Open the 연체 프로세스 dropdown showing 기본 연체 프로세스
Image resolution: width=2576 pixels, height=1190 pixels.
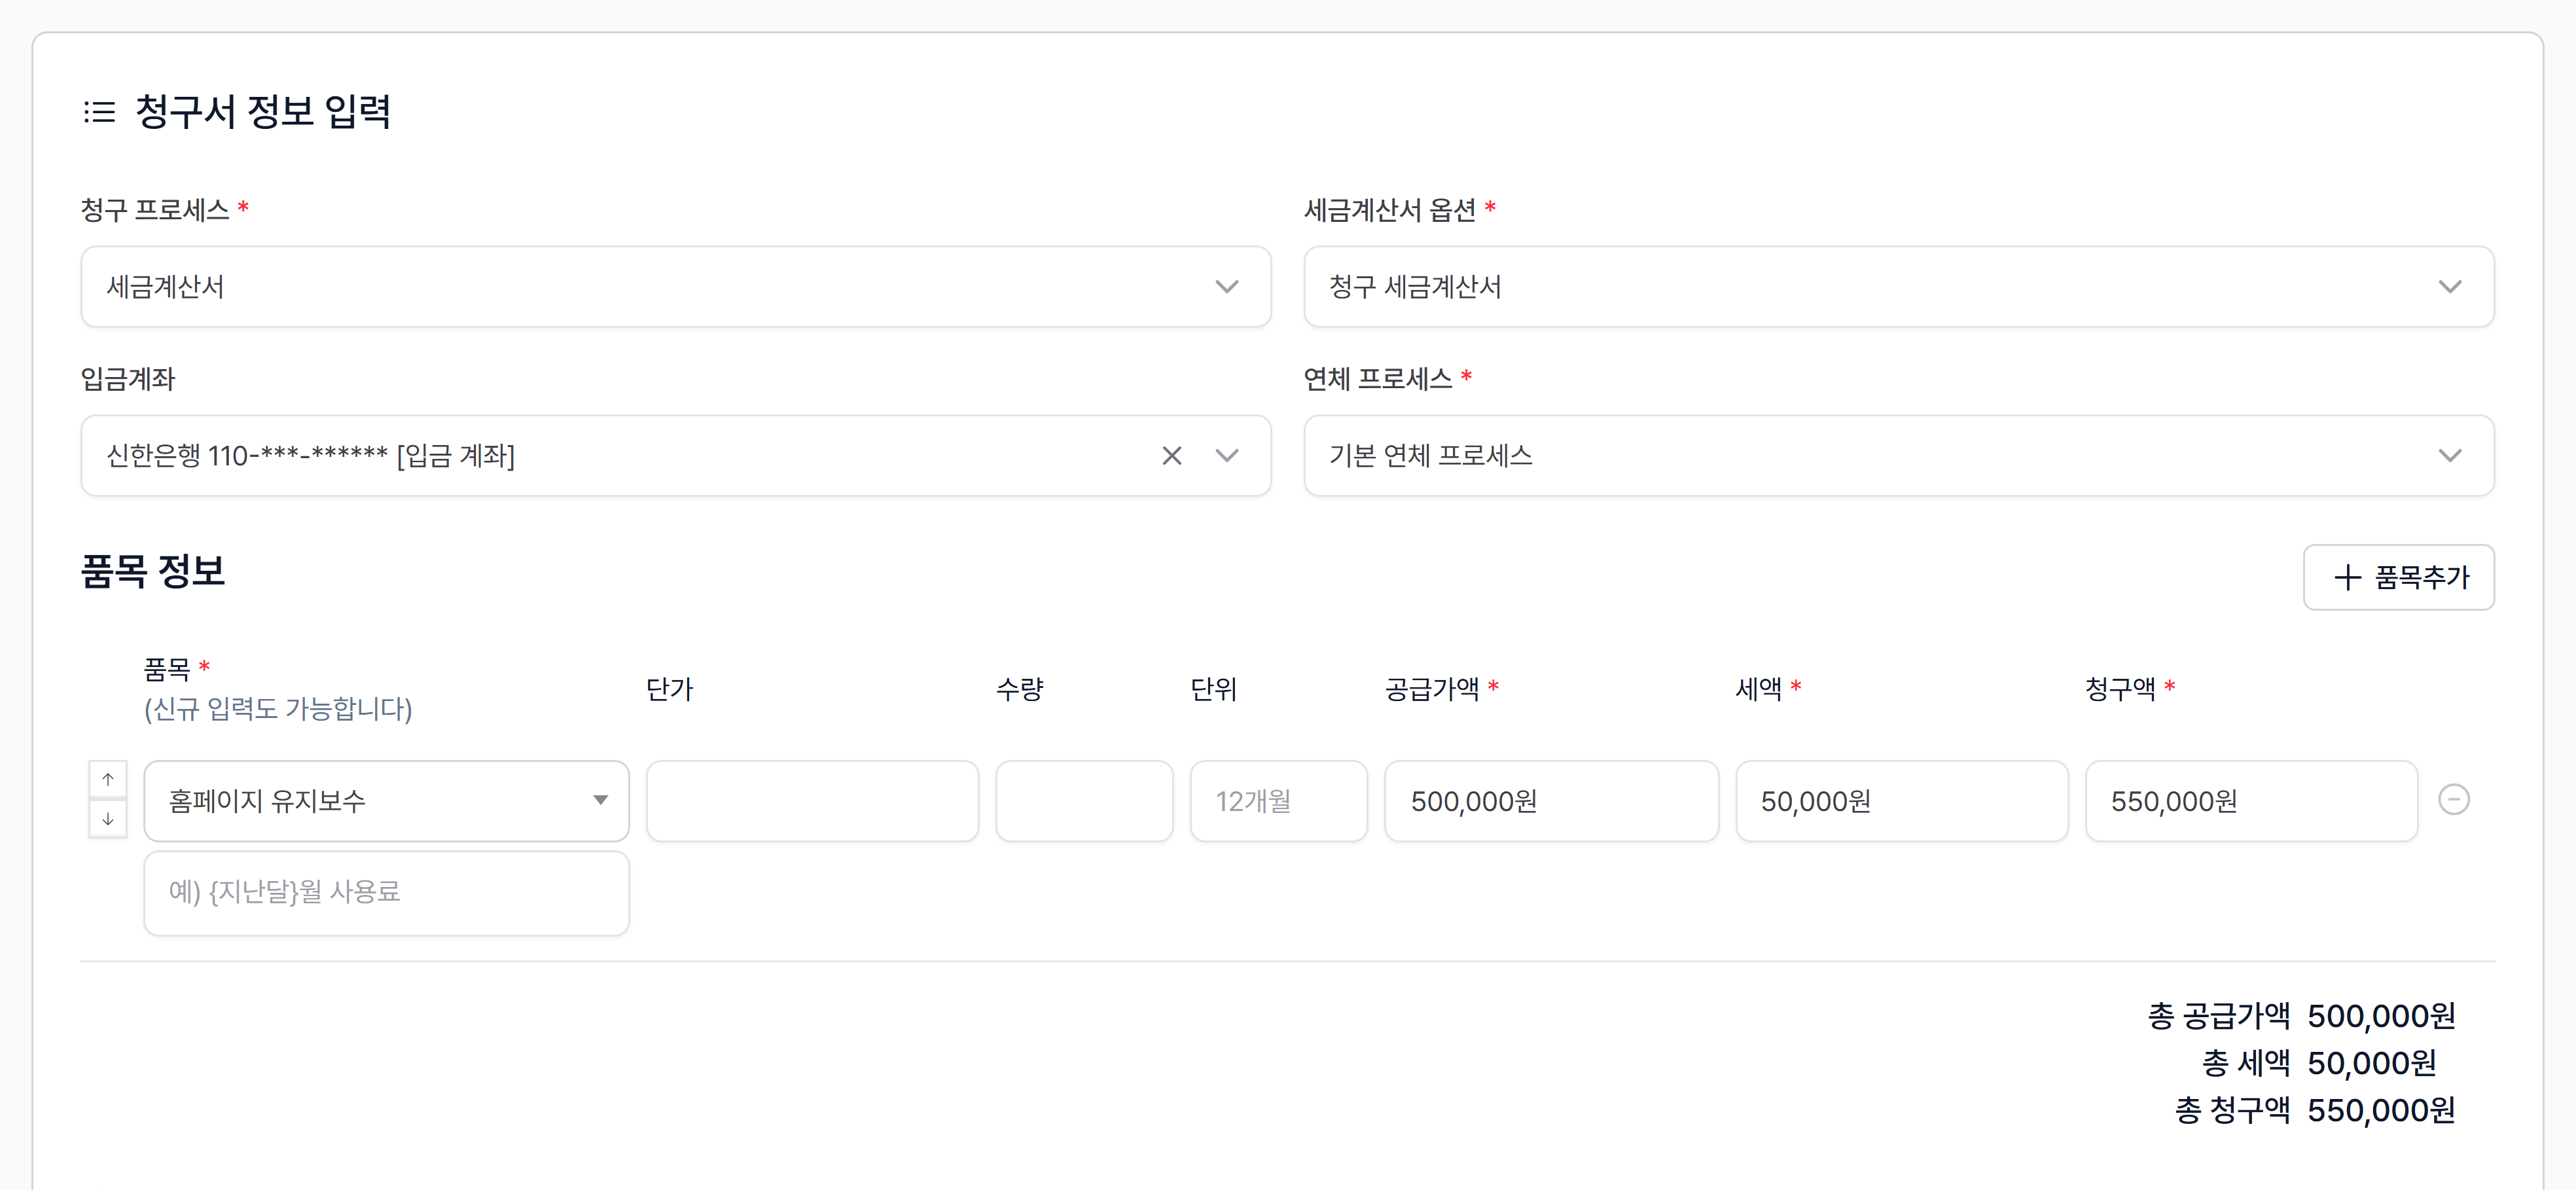coord(1898,456)
